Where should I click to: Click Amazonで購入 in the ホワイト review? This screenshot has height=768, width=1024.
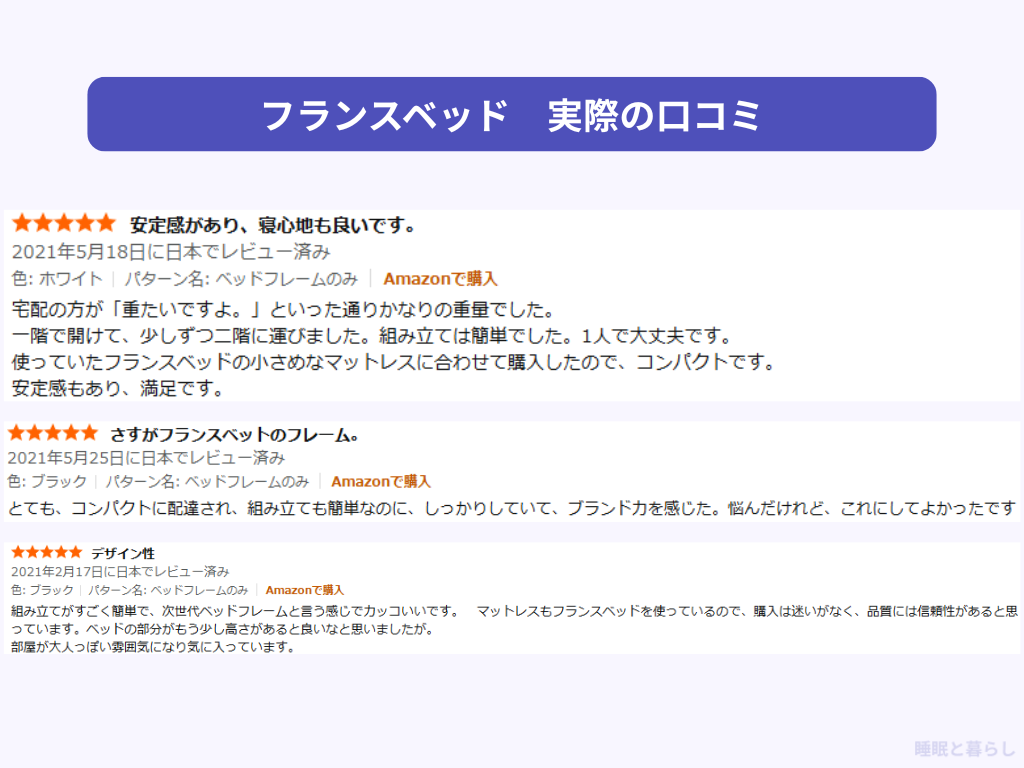point(440,279)
